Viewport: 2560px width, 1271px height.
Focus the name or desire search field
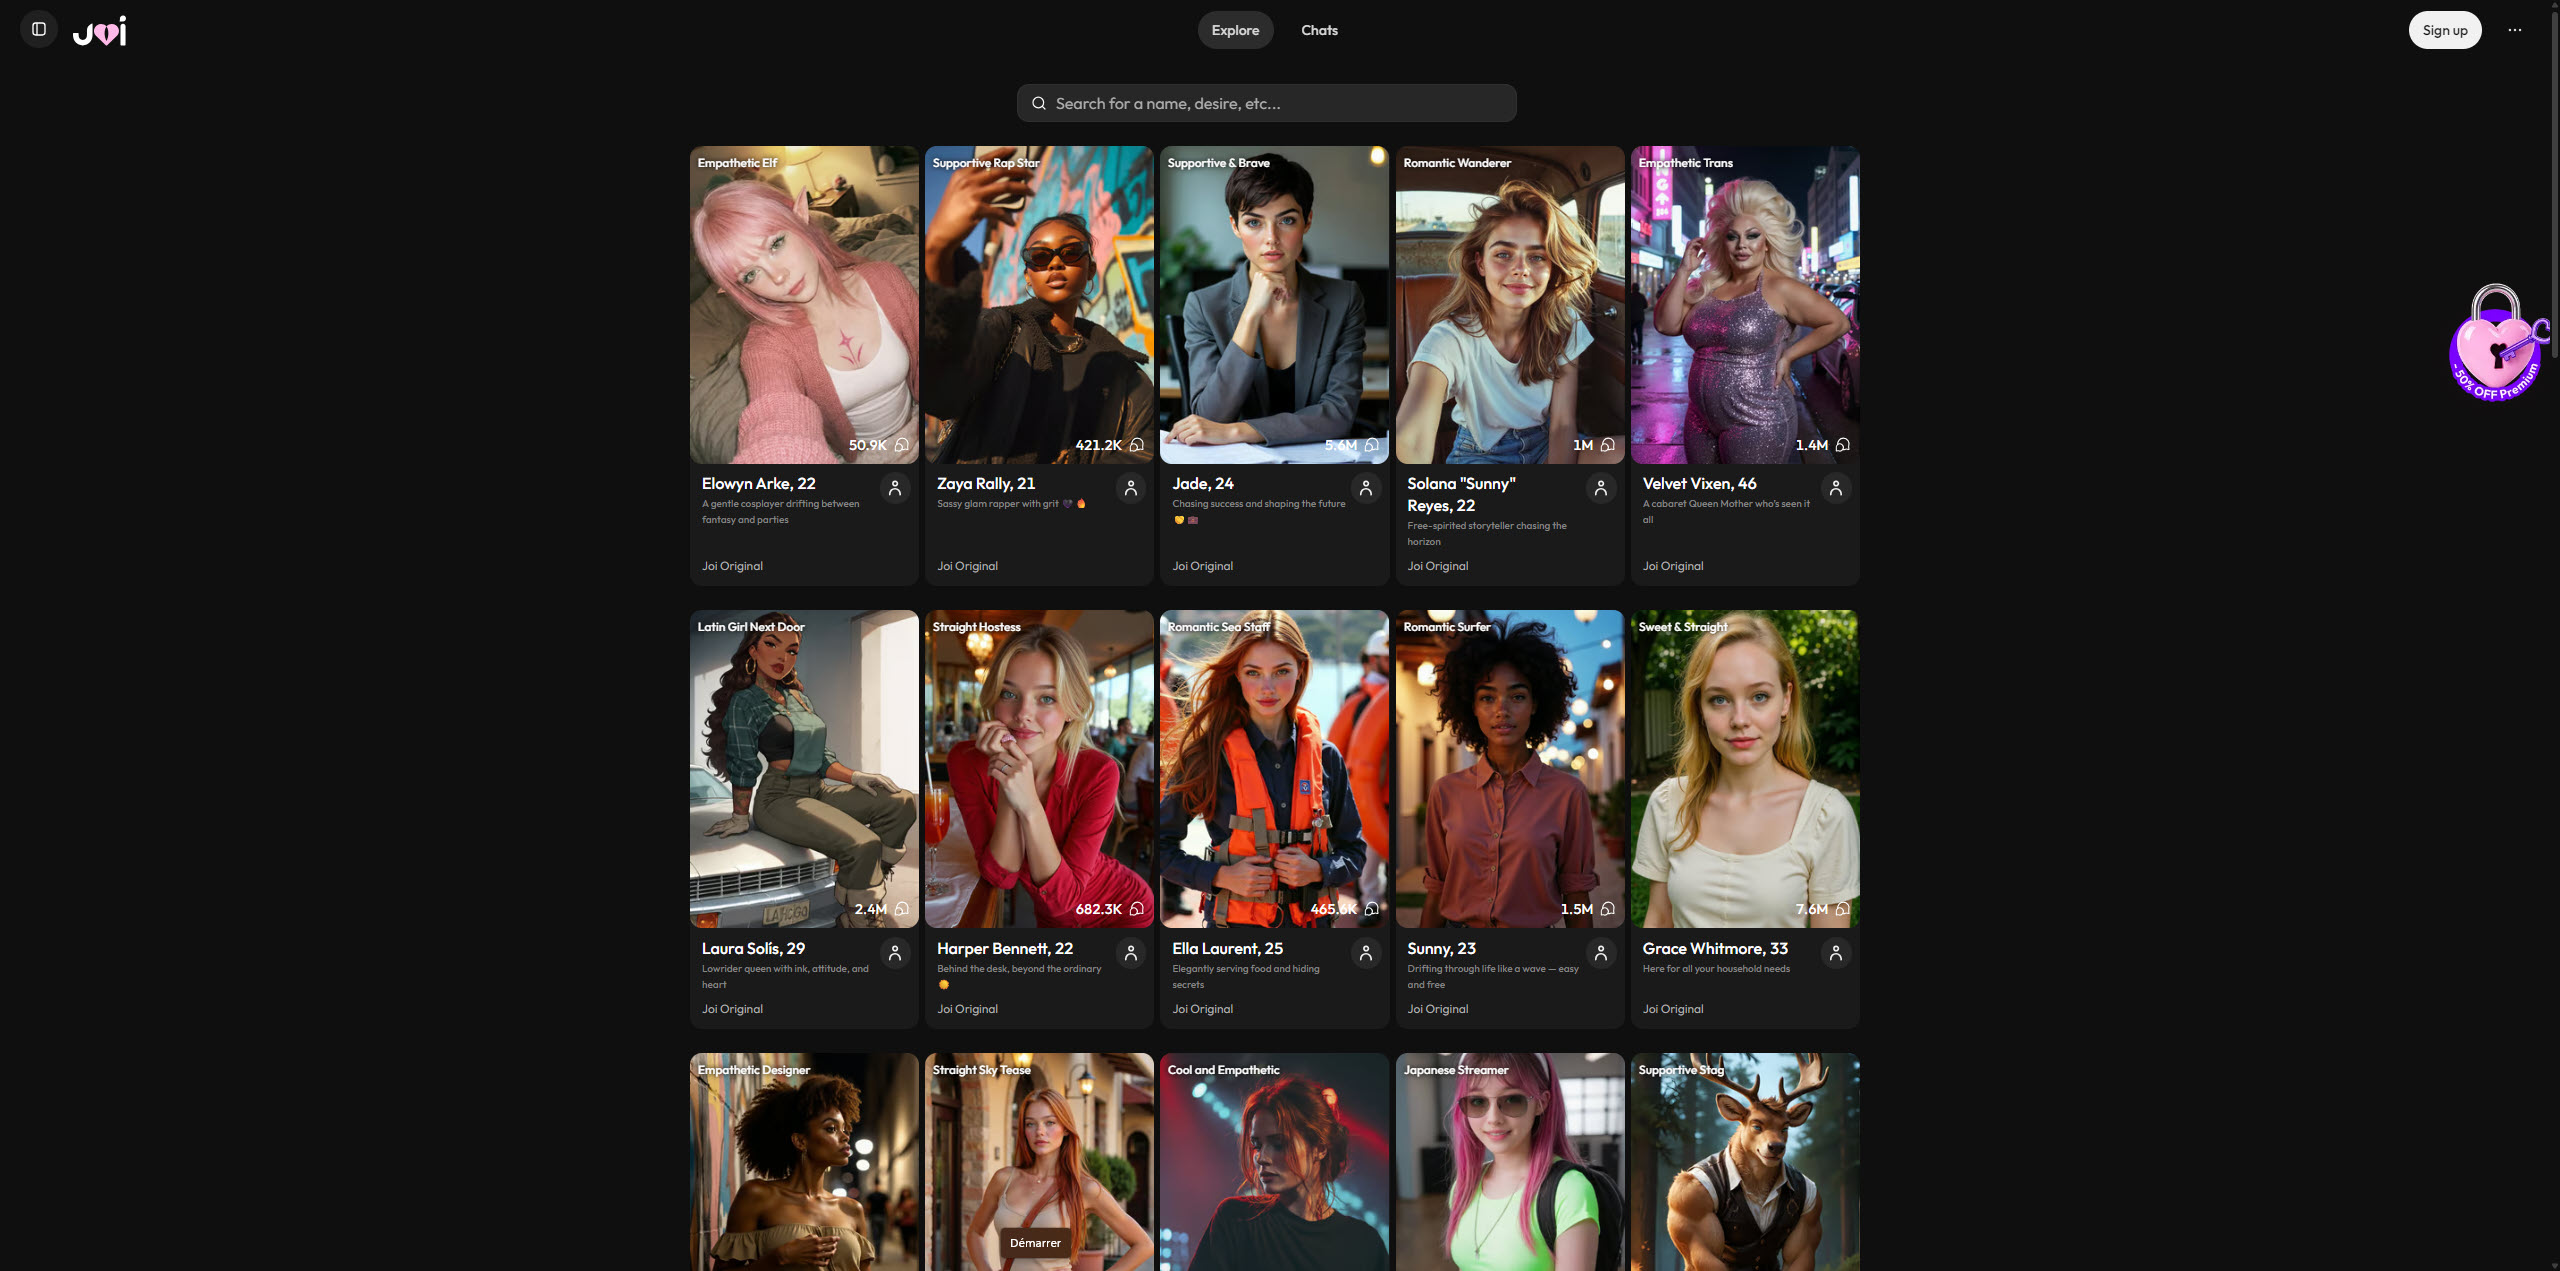point(1280,103)
